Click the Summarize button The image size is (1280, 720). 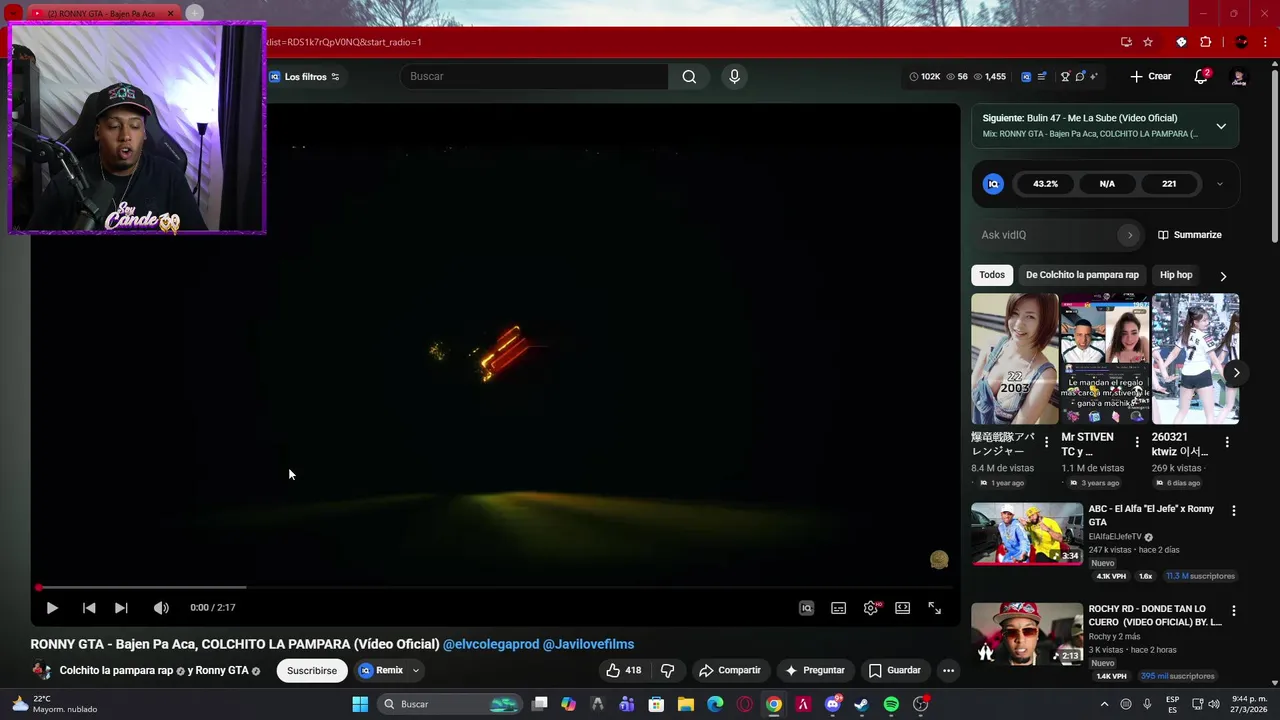1190,235
